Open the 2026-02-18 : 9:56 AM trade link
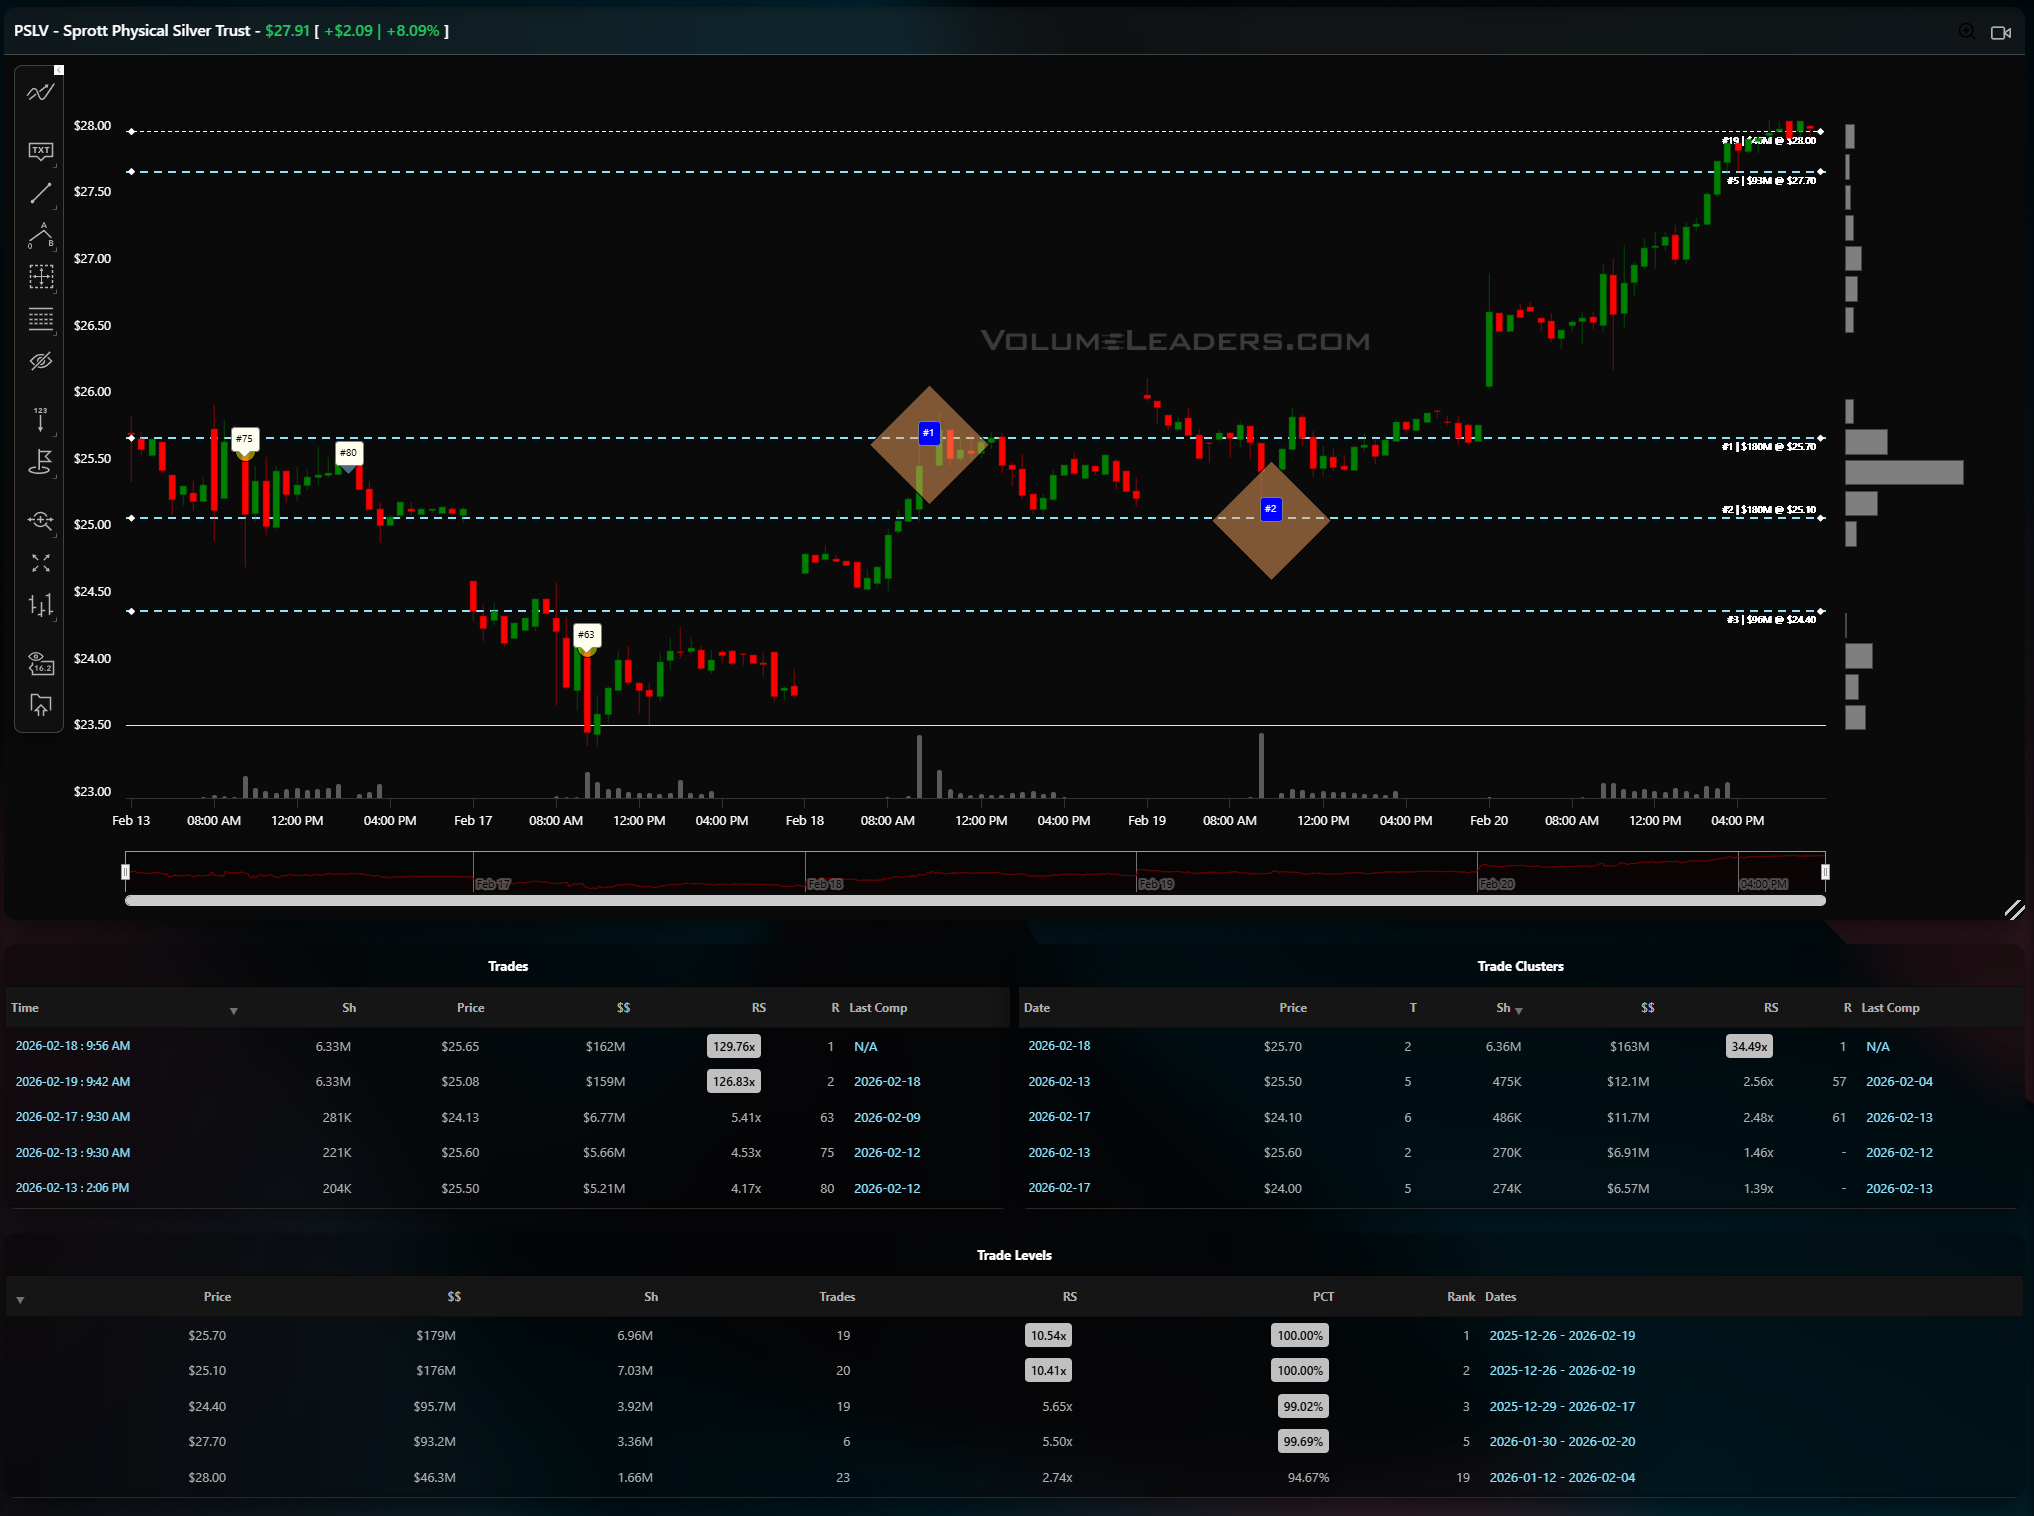The width and height of the screenshot is (2034, 1516). click(x=73, y=1046)
